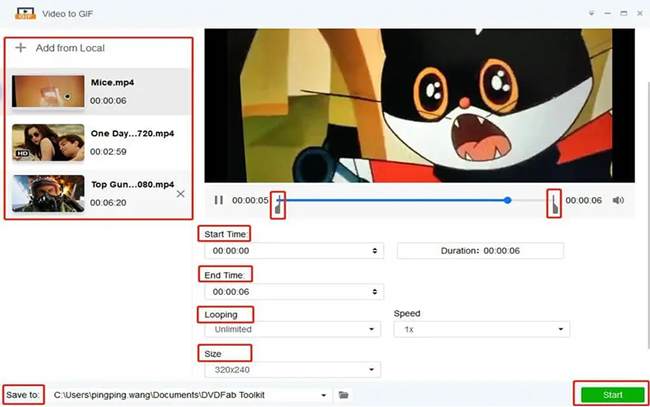Adjust the Start Time stepper arrows
Viewport: 650px width, 407px height.
tap(375, 251)
